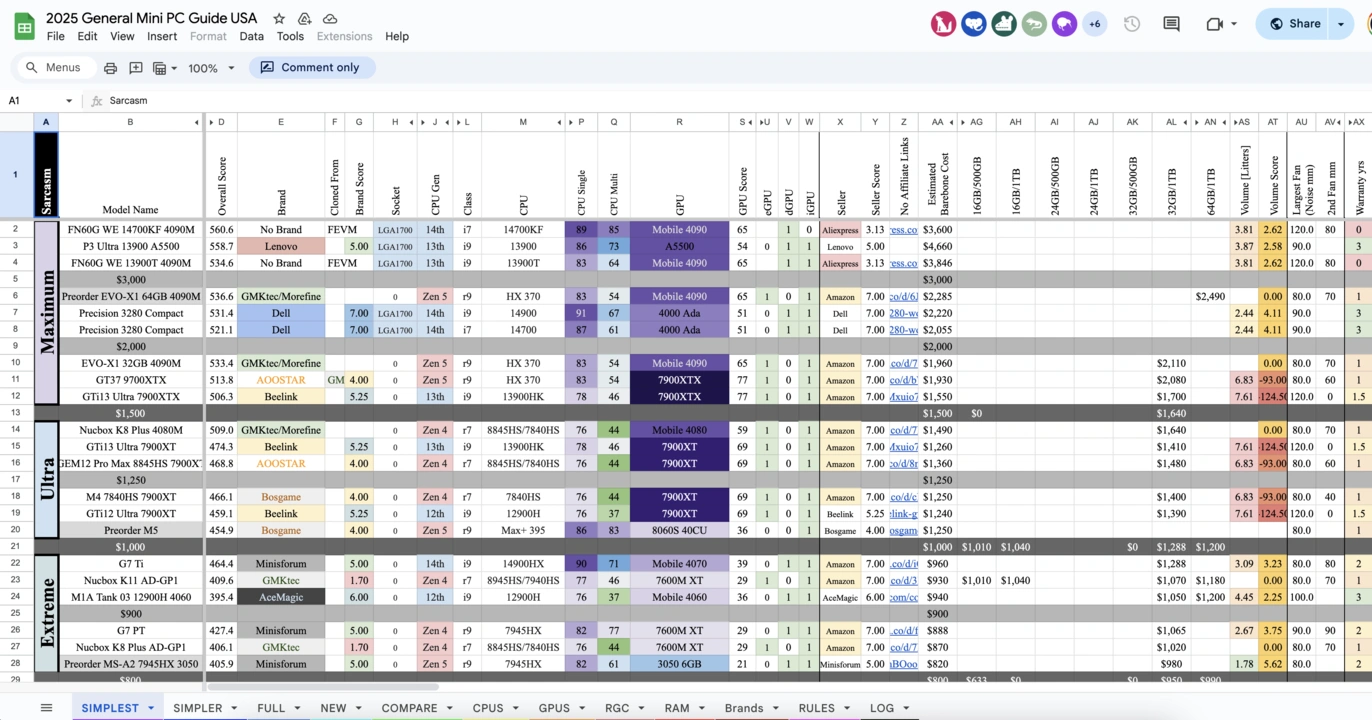Star this spreadsheet document

(x=279, y=19)
